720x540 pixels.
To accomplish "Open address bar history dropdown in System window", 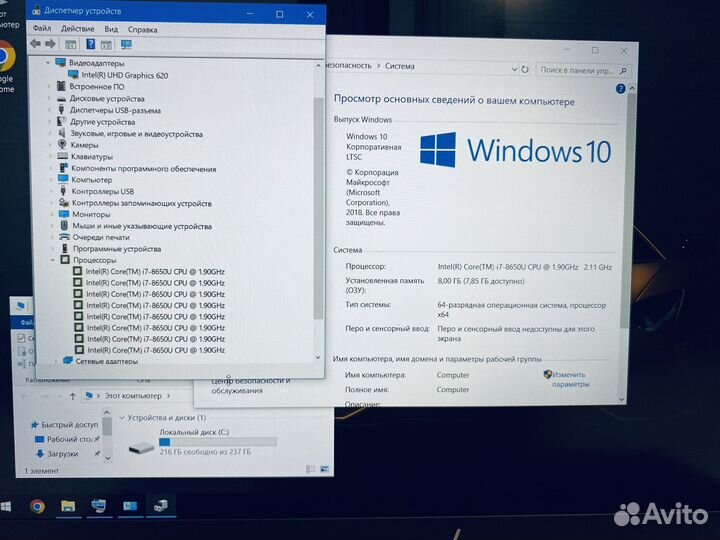I will (514, 69).
